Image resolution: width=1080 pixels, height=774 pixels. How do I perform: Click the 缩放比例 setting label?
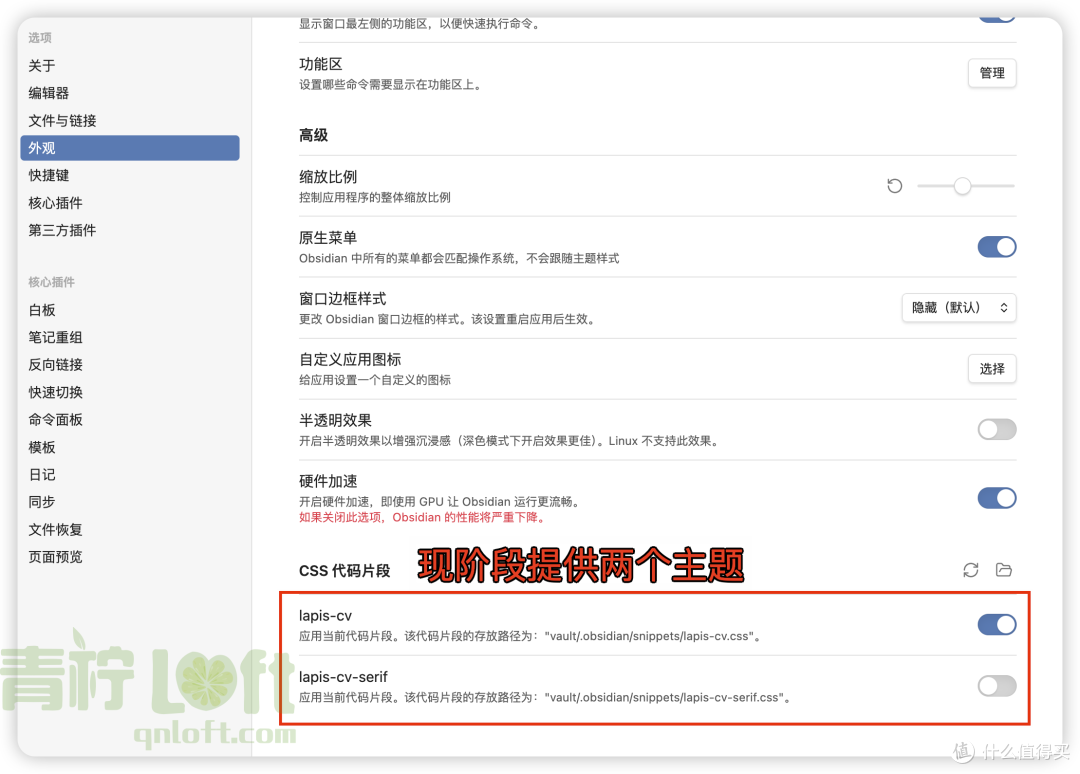(x=328, y=177)
